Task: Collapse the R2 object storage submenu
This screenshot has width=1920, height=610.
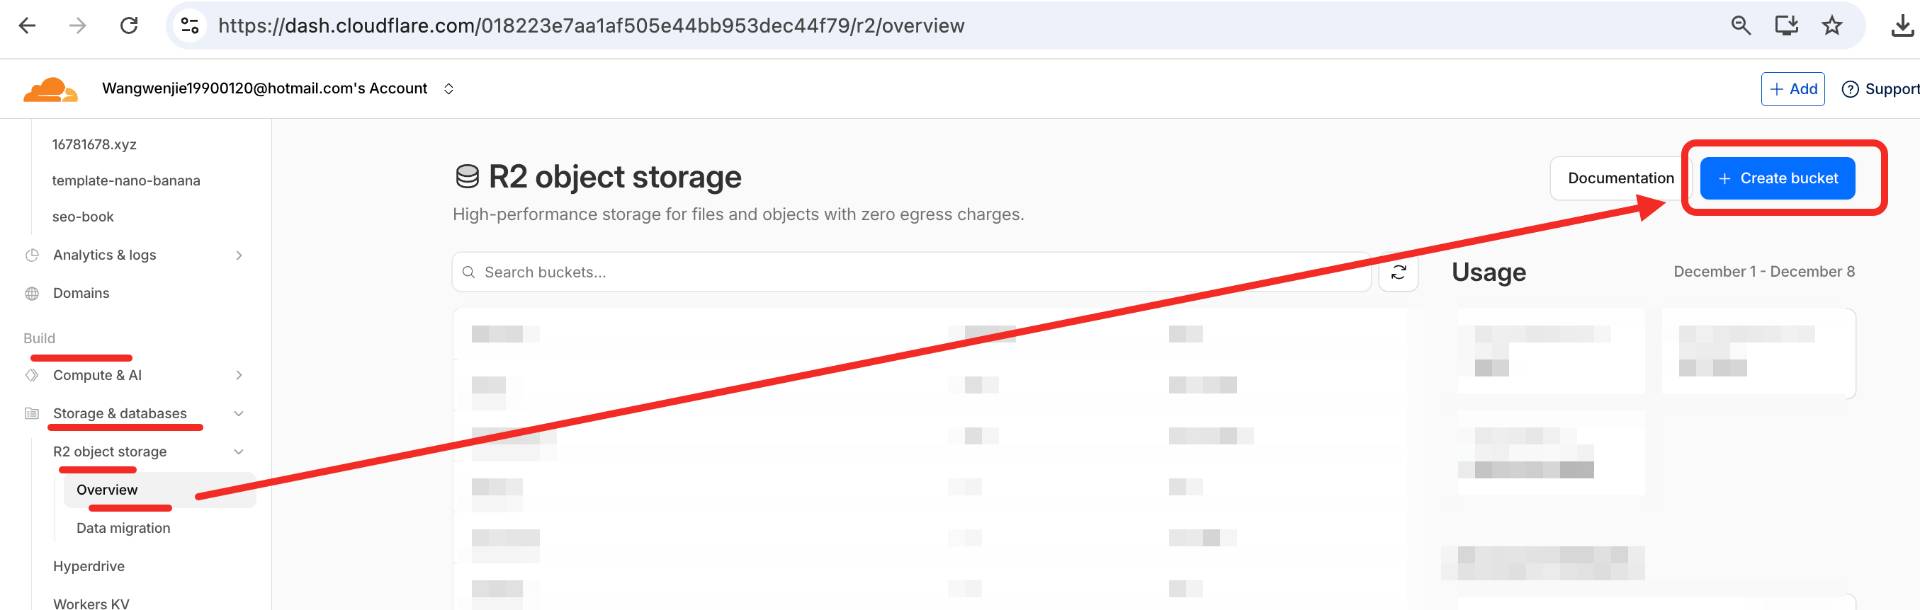Action: pyautogui.click(x=239, y=452)
